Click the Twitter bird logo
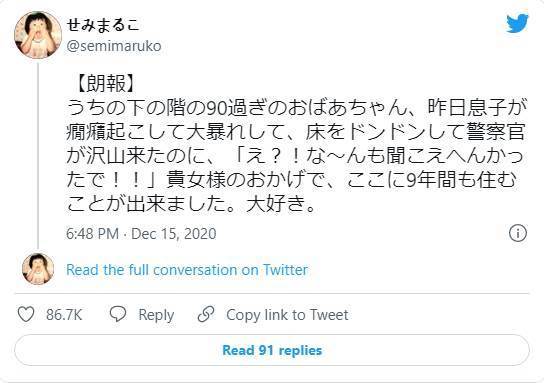This screenshot has width=544, height=383. click(x=517, y=23)
